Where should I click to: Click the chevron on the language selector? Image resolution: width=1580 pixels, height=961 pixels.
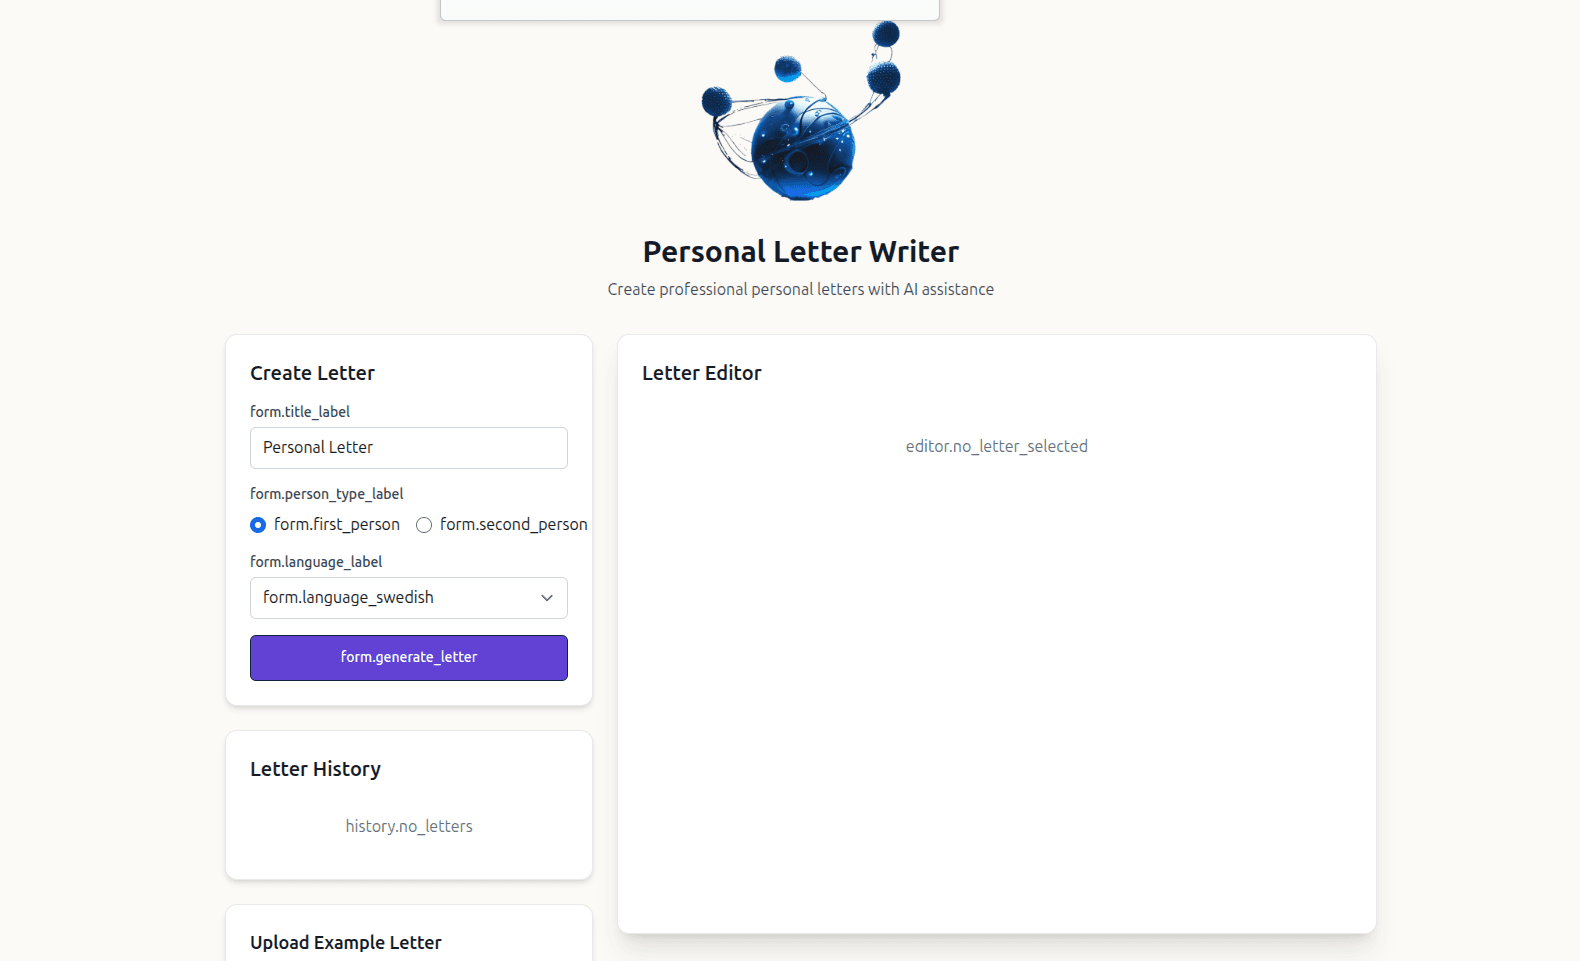pyautogui.click(x=547, y=597)
